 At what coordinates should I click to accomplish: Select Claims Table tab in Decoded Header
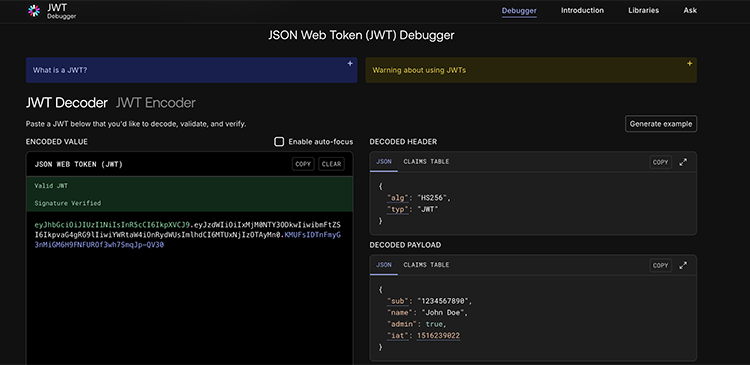click(x=426, y=162)
